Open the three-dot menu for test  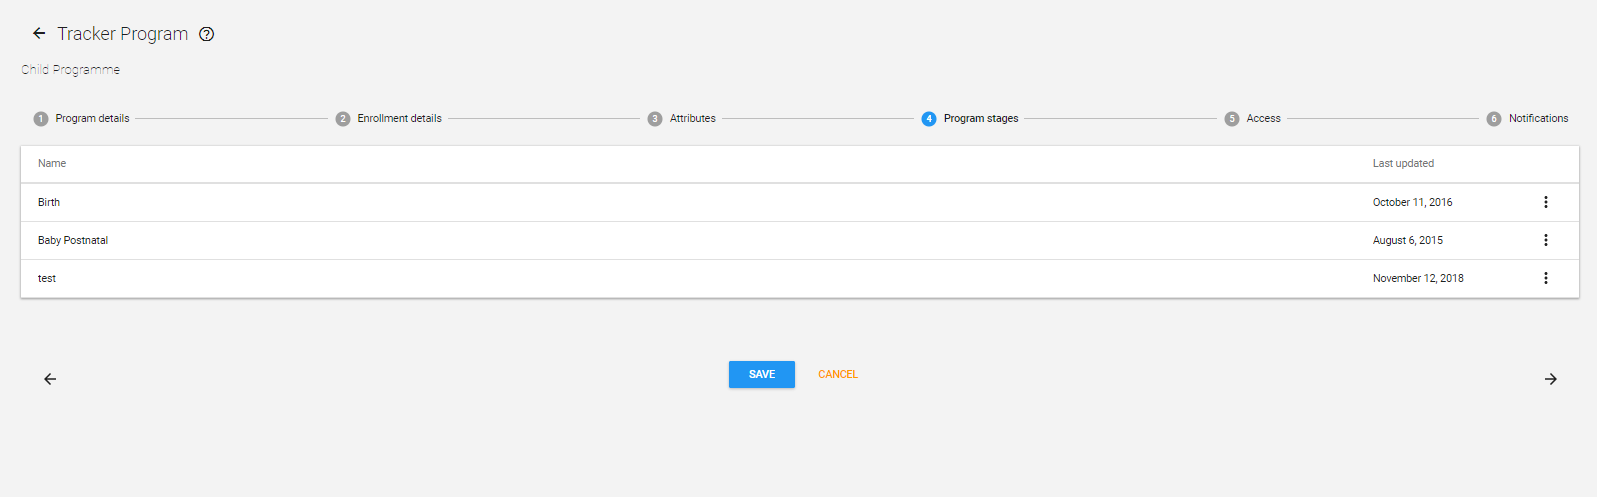click(1545, 278)
